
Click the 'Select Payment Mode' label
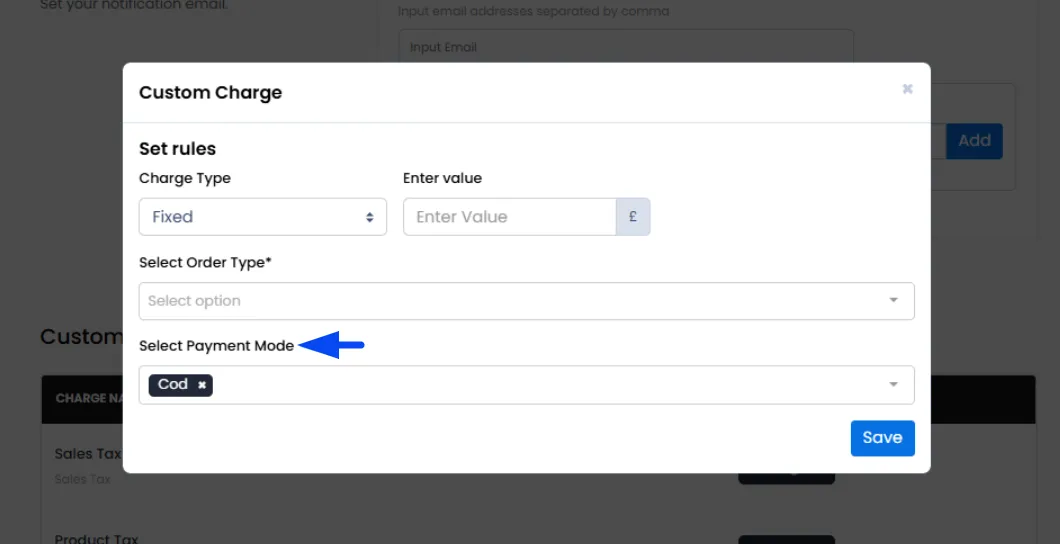pos(216,346)
